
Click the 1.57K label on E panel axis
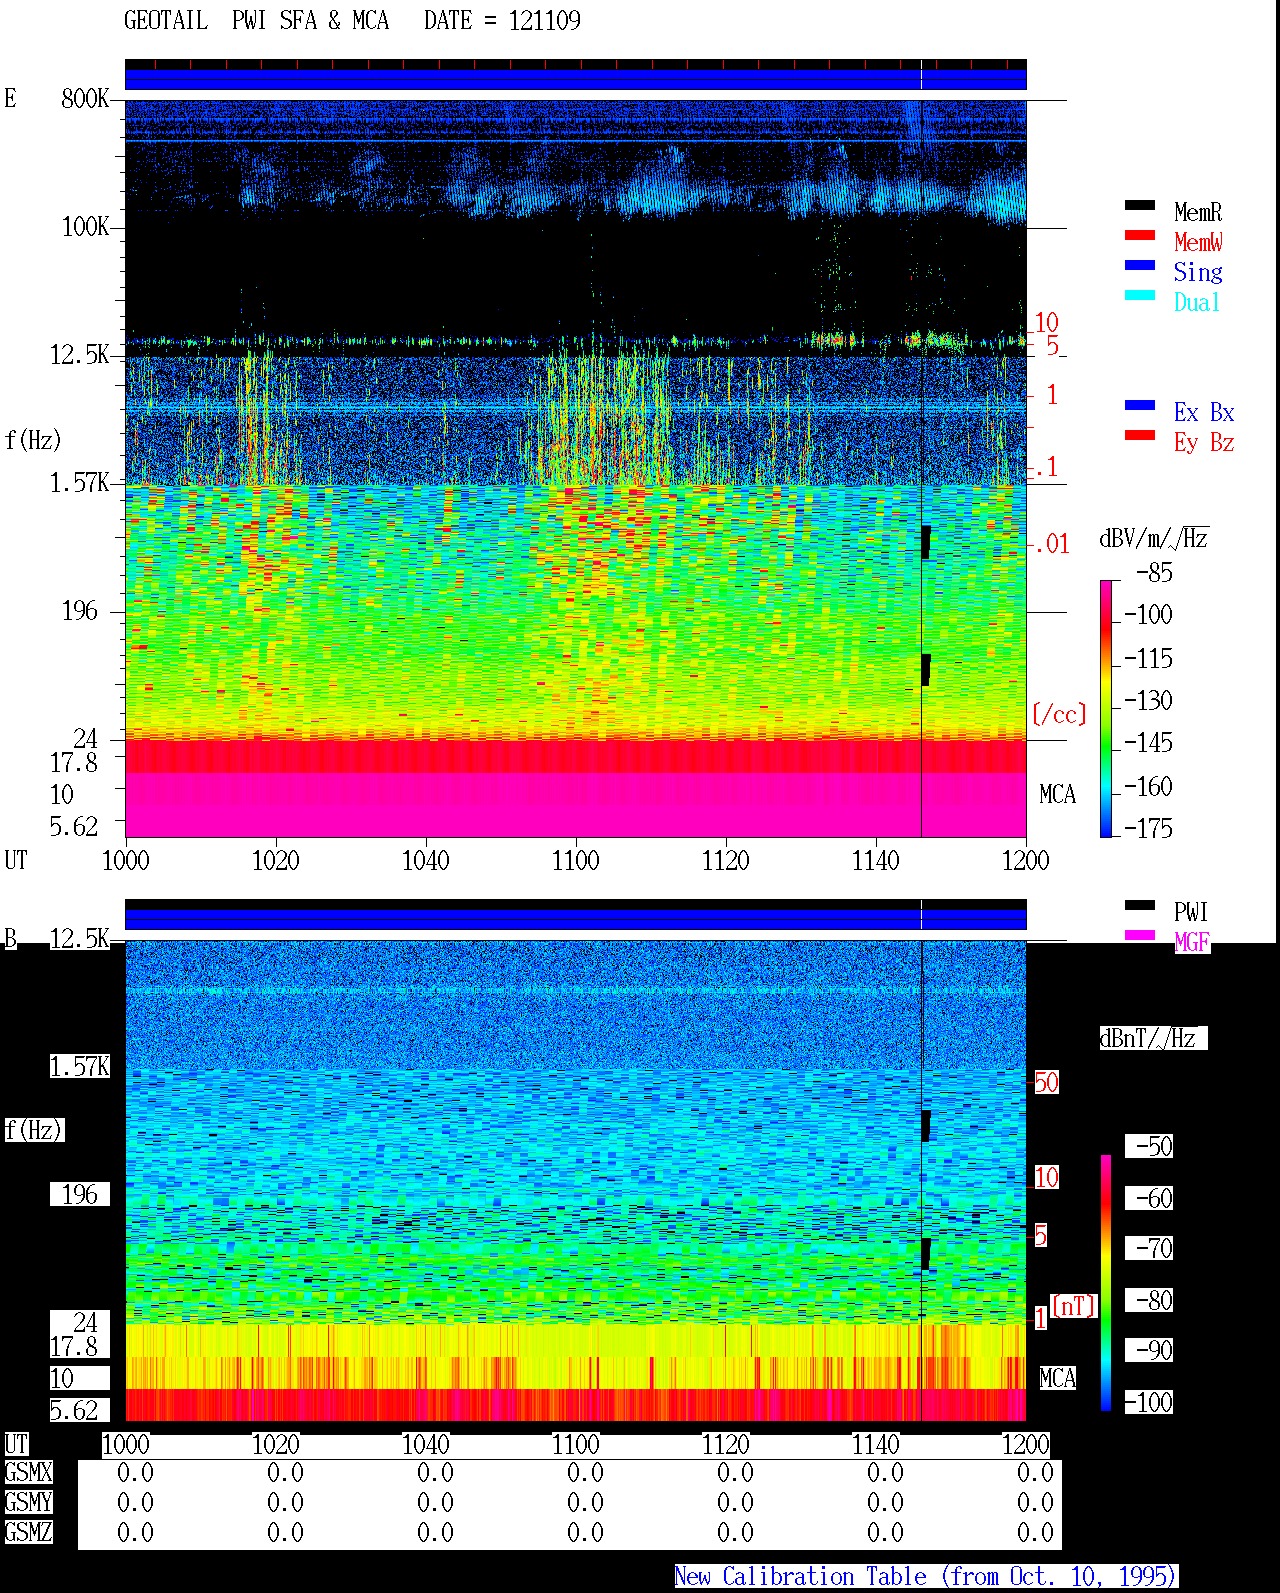79,482
